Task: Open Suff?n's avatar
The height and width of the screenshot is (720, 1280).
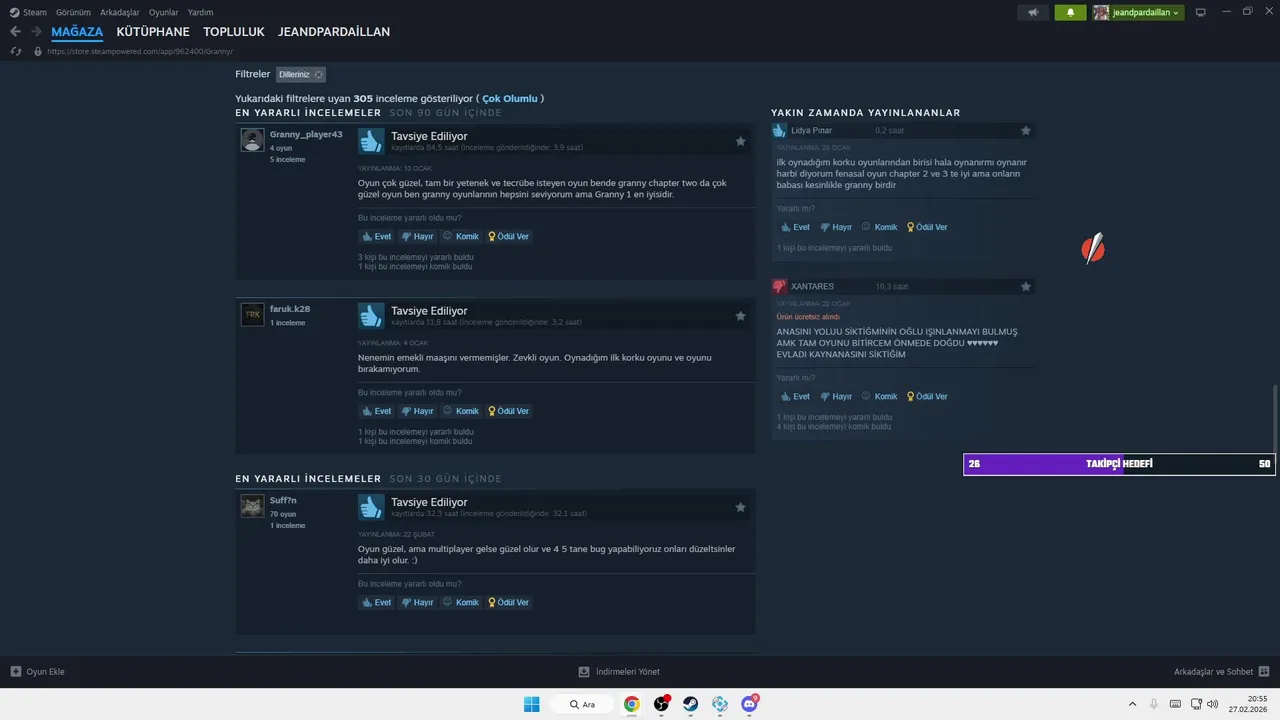Action: [252, 506]
